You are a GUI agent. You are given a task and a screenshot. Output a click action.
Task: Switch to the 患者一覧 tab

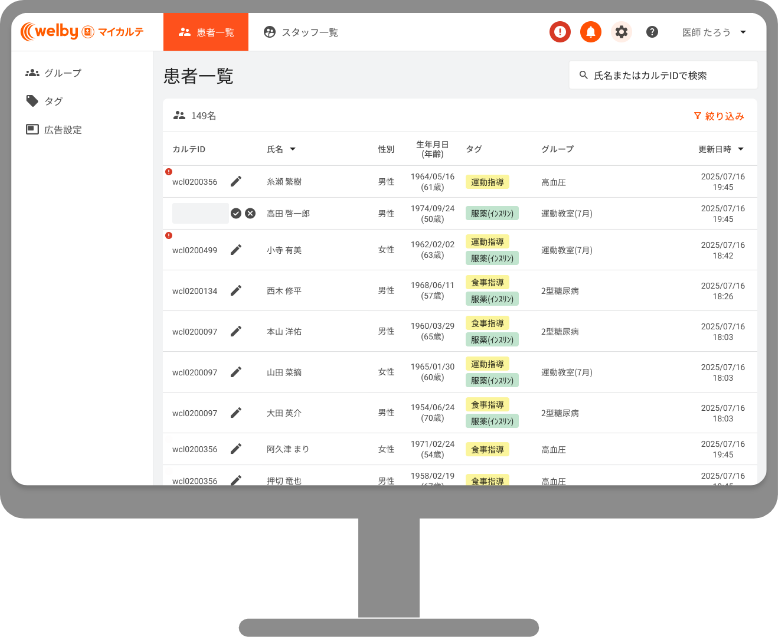click(206, 32)
